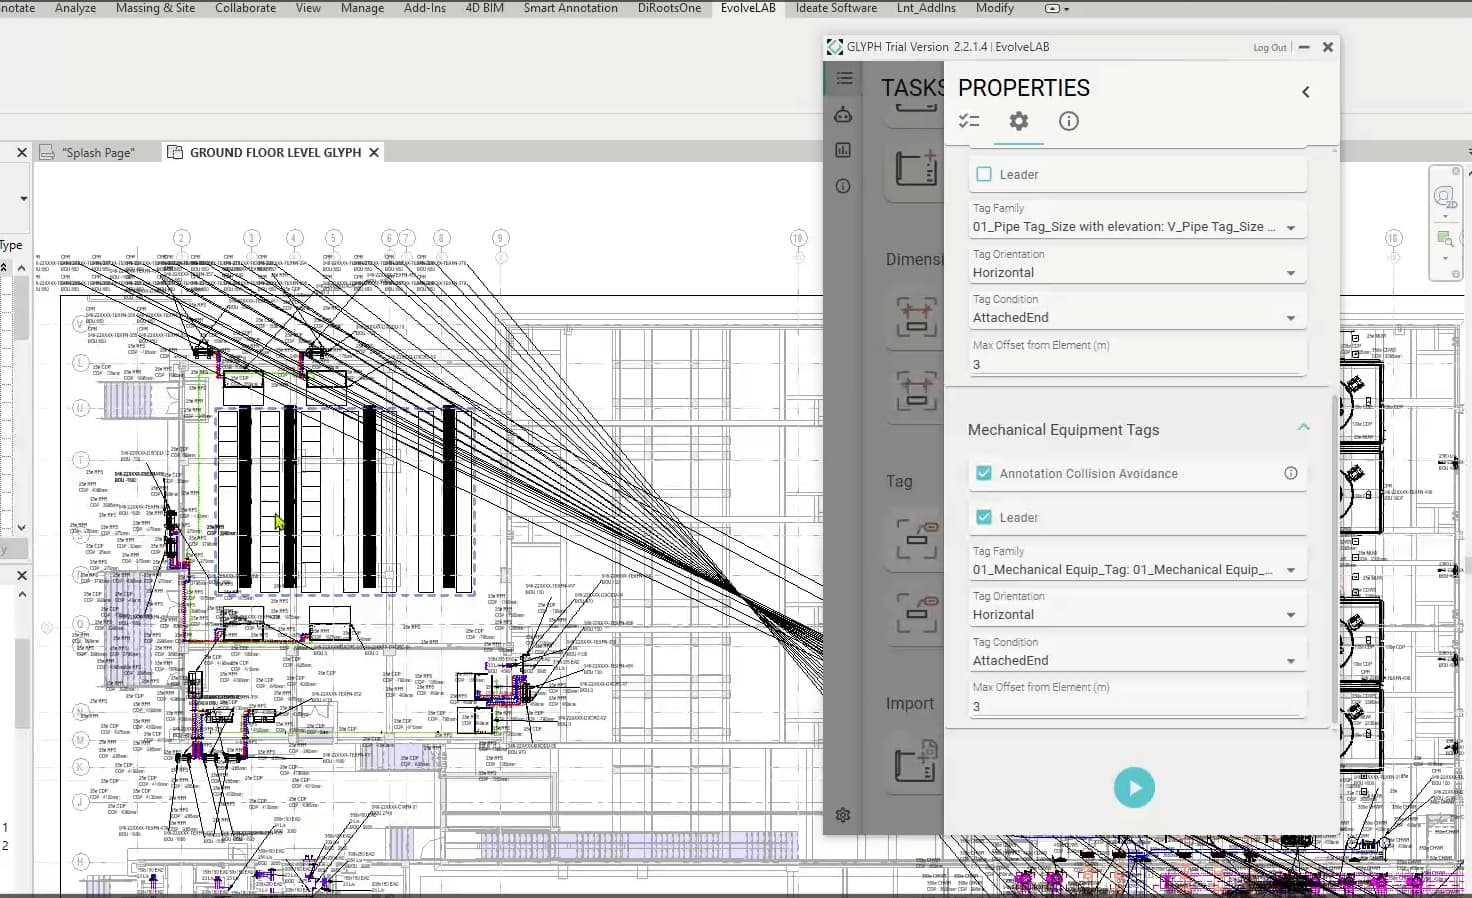Open the robot automation icon in sidebar

click(x=843, y=115)
